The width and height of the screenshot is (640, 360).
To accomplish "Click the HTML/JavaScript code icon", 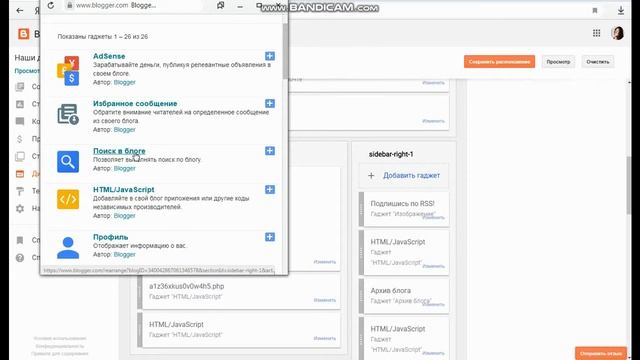I will 68,199.
